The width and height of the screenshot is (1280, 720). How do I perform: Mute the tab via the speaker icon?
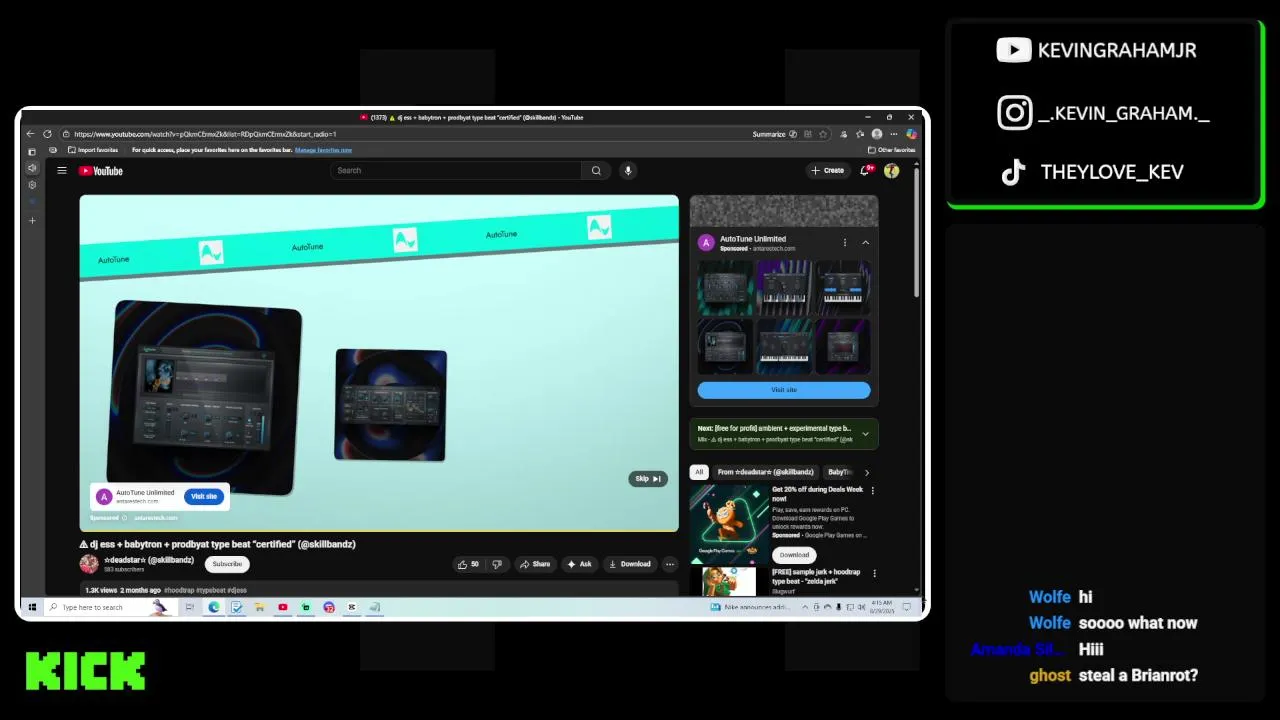pos(32,168)
